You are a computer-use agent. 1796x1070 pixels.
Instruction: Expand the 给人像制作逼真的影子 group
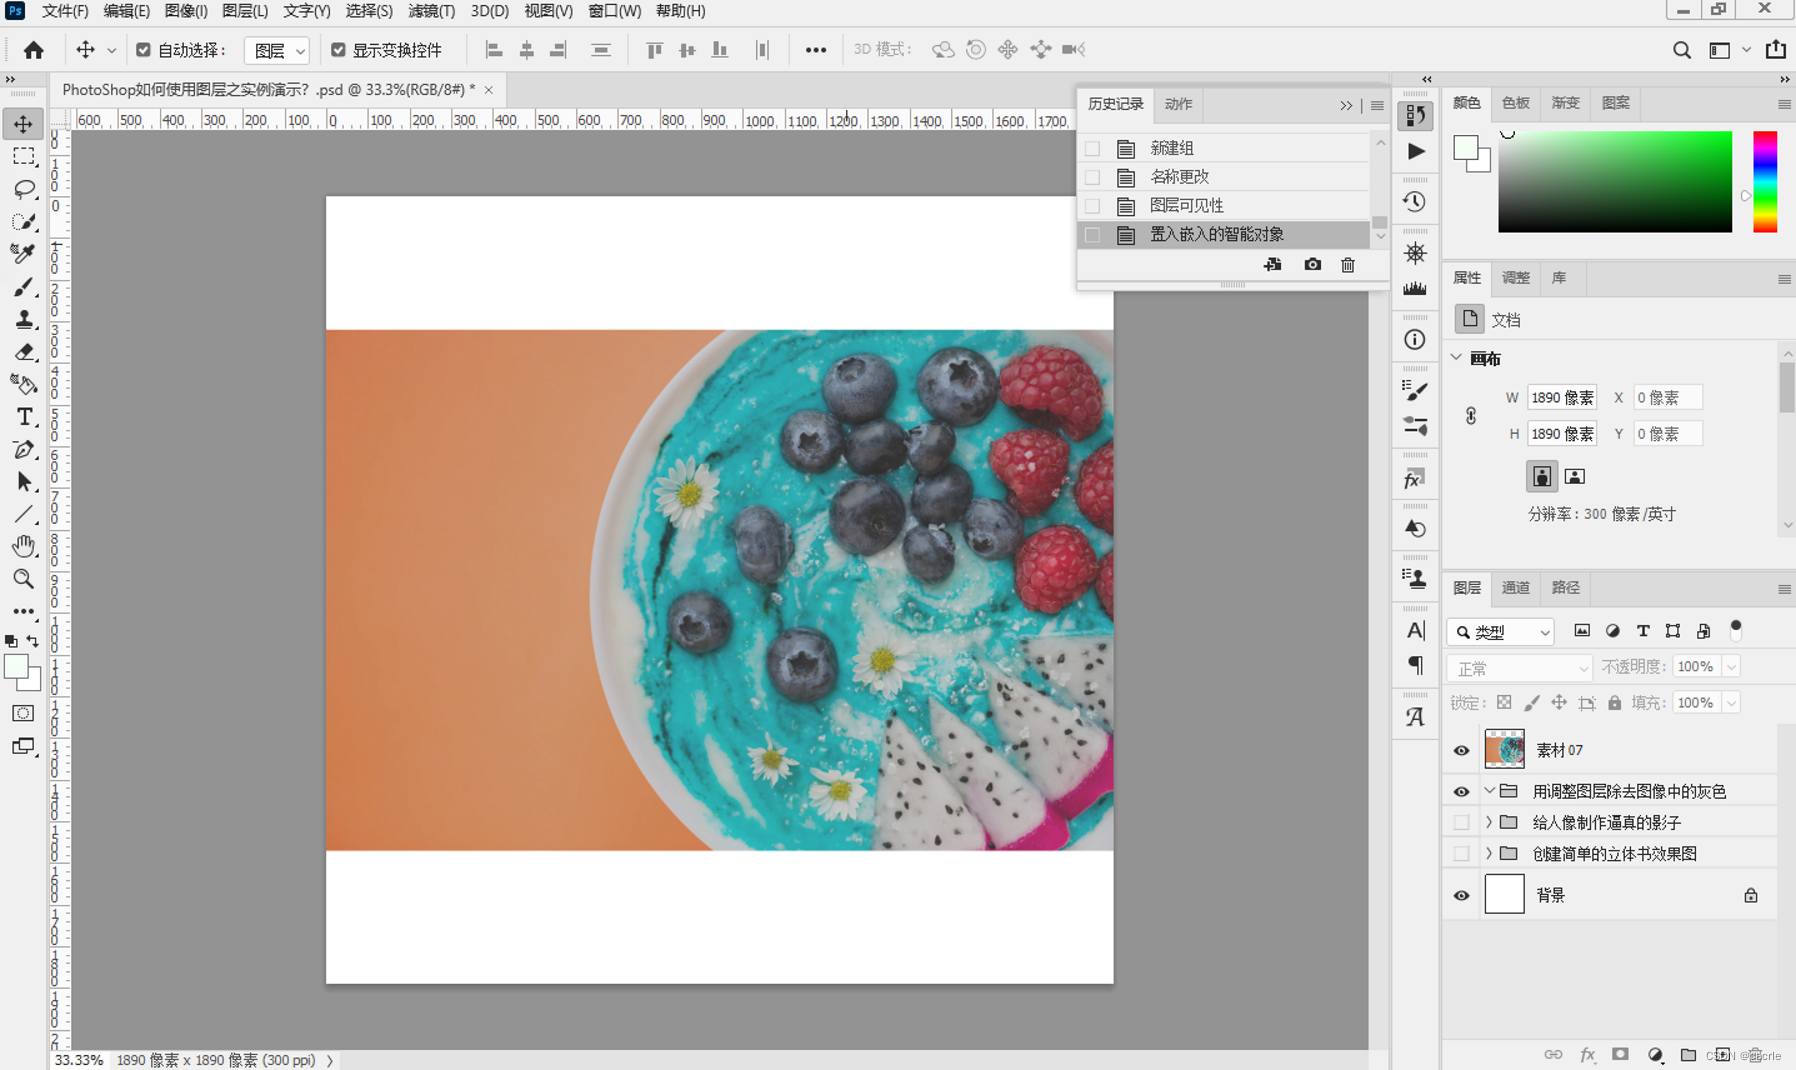1489,822
